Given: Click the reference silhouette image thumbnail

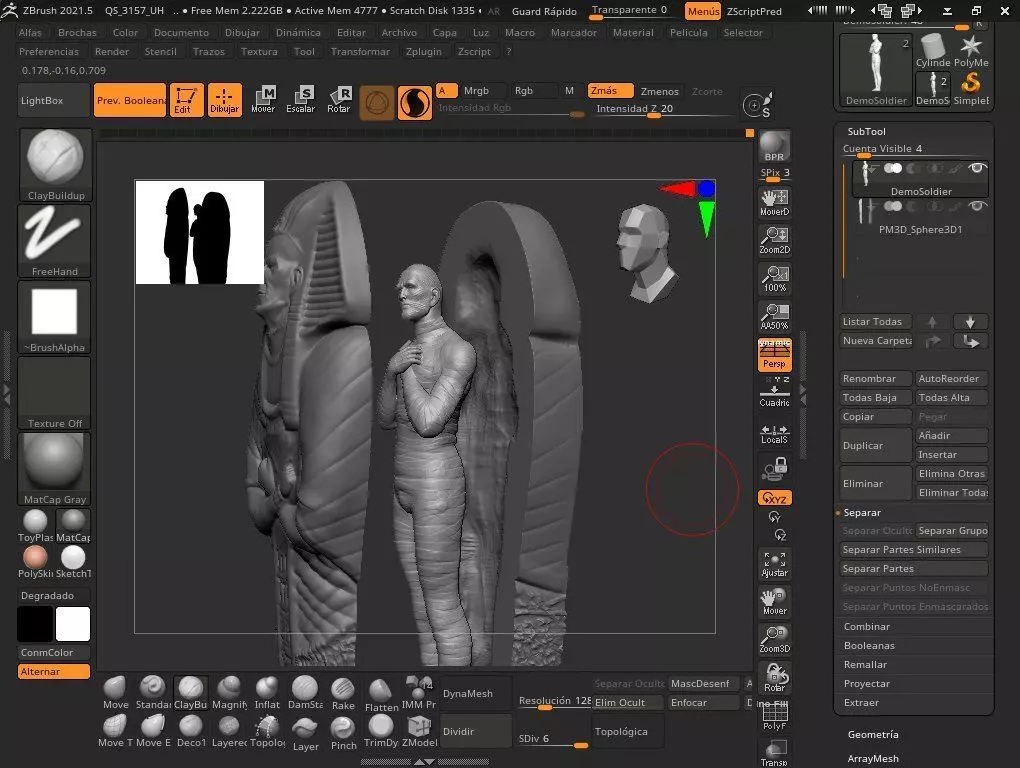Looking at the screenshot, I should (x=200, y=232).
